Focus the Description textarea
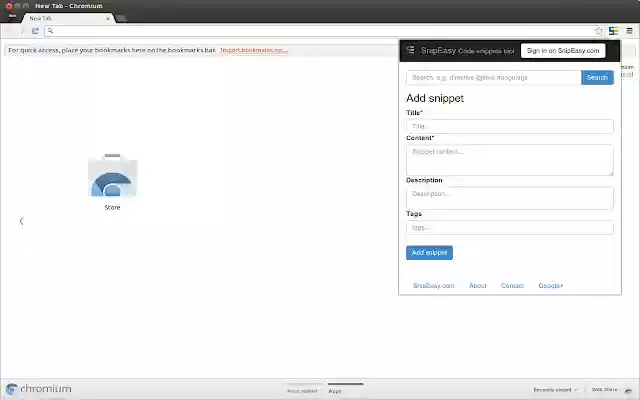 pyautogui.click(x=510, y=198)
